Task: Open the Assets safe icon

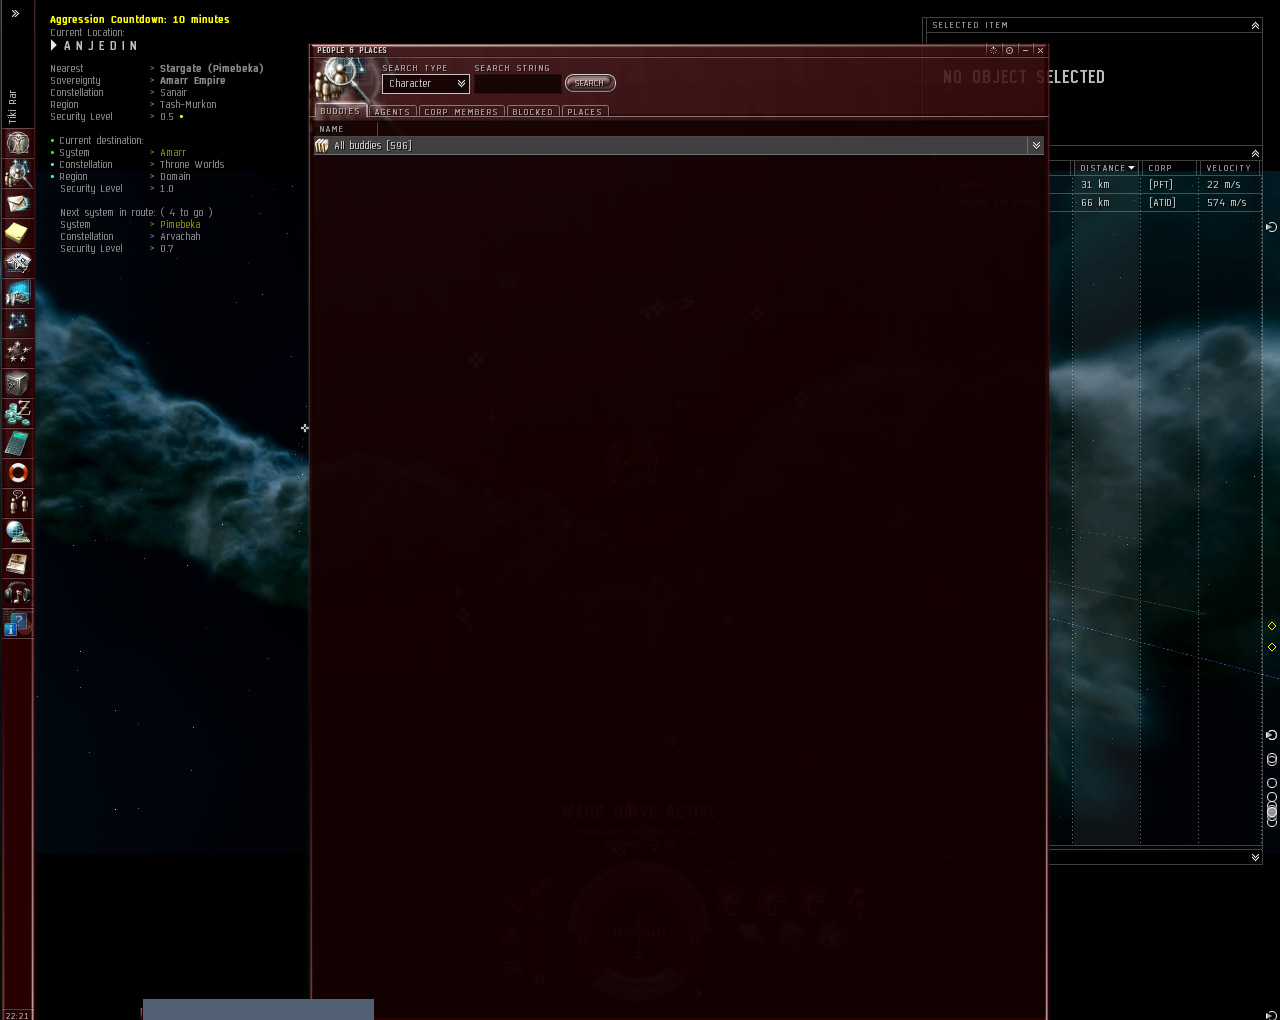Action: (x=18, y=383)
